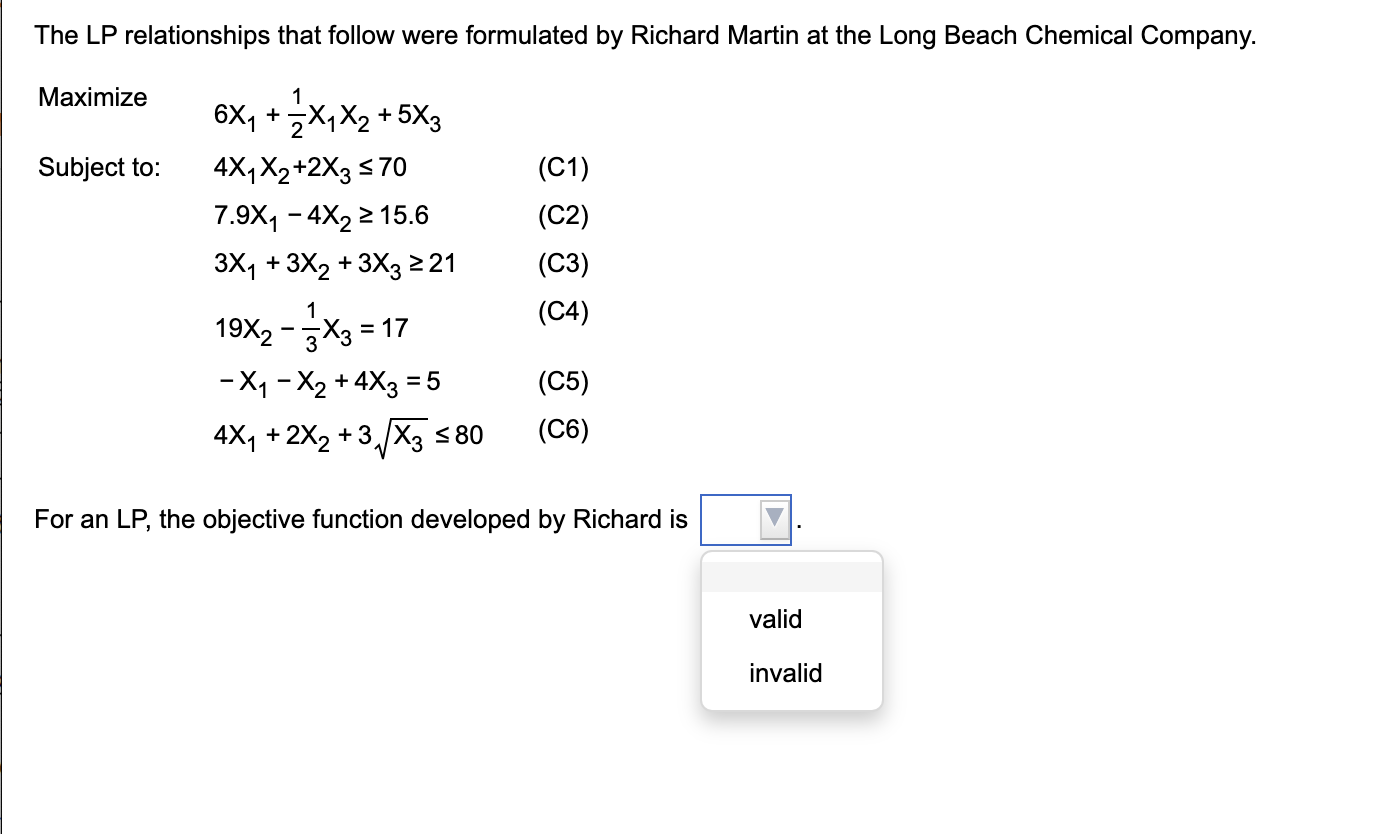Image resolution: width=1390 pixels, height=834 pixels.
Task: Select 'invalid' from the dropdown list
Action: (784, 673)
